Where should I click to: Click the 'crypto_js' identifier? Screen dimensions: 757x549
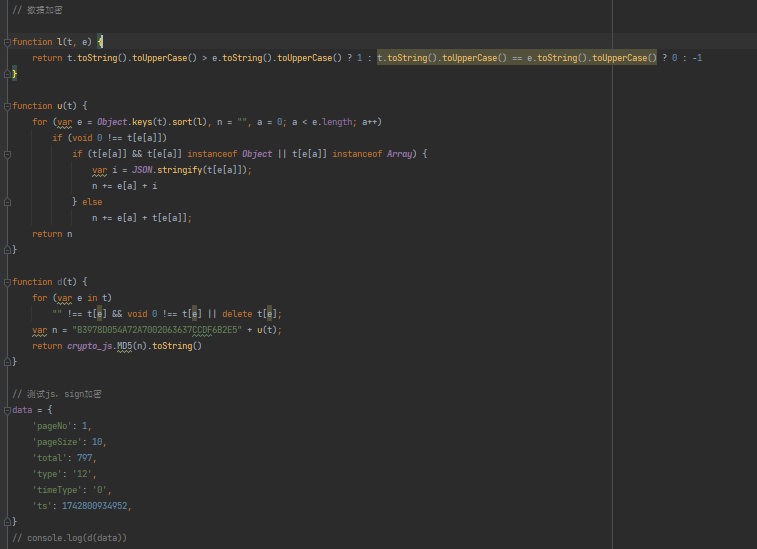tap(90, 346)
